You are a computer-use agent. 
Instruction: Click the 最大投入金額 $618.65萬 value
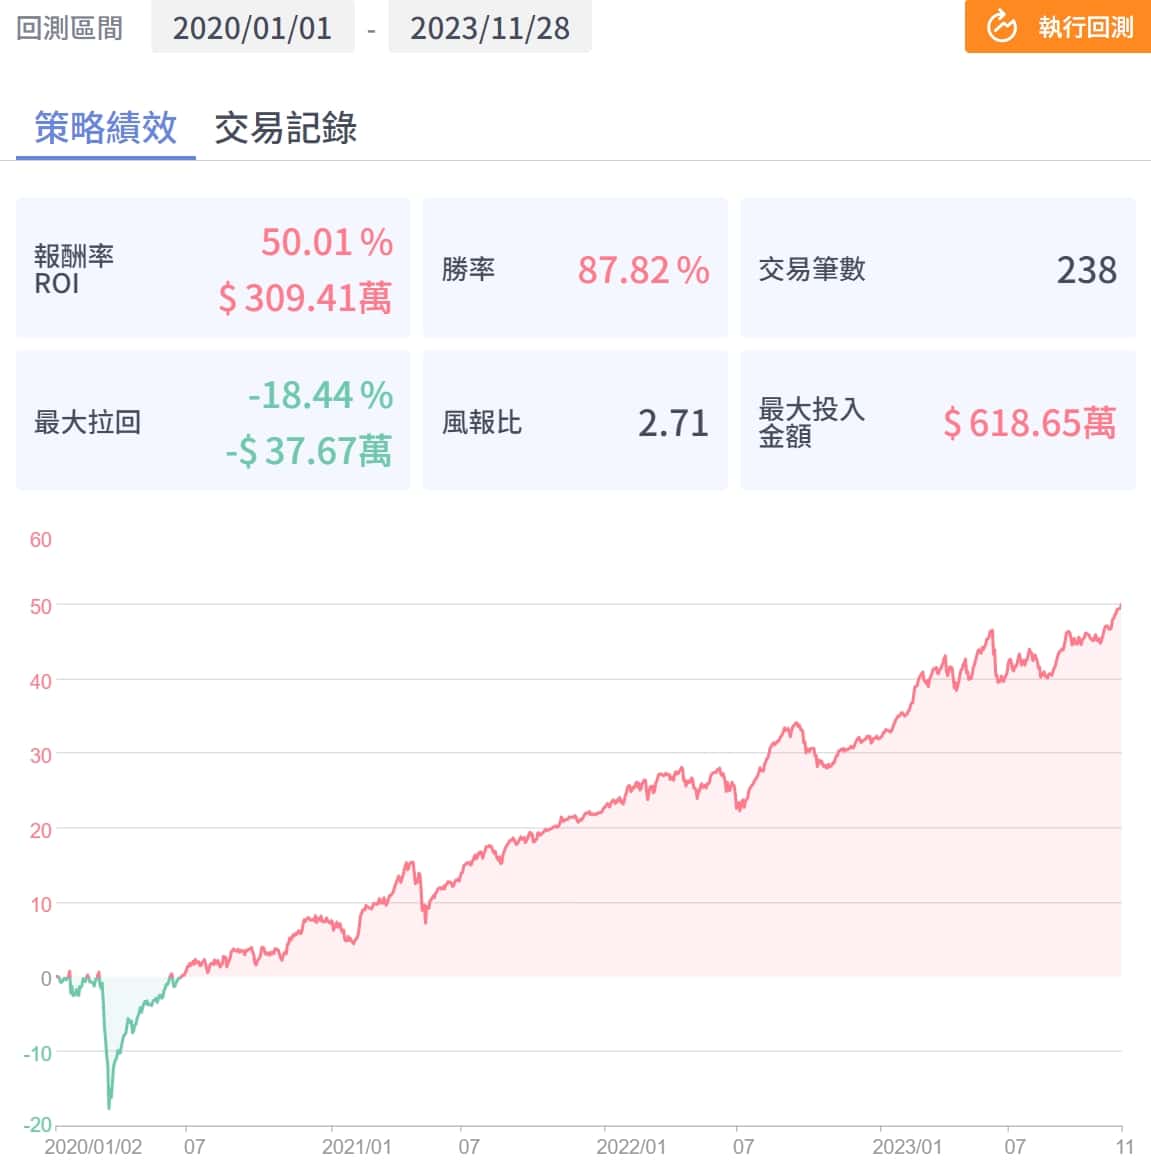click(x=1029, y=423)
